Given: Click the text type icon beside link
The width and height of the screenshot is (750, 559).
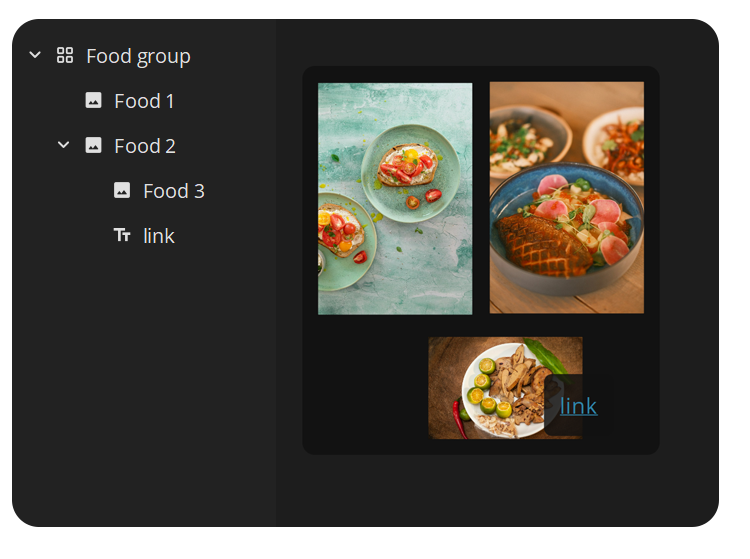Looking at the screenshot, I should coord(122,235).
